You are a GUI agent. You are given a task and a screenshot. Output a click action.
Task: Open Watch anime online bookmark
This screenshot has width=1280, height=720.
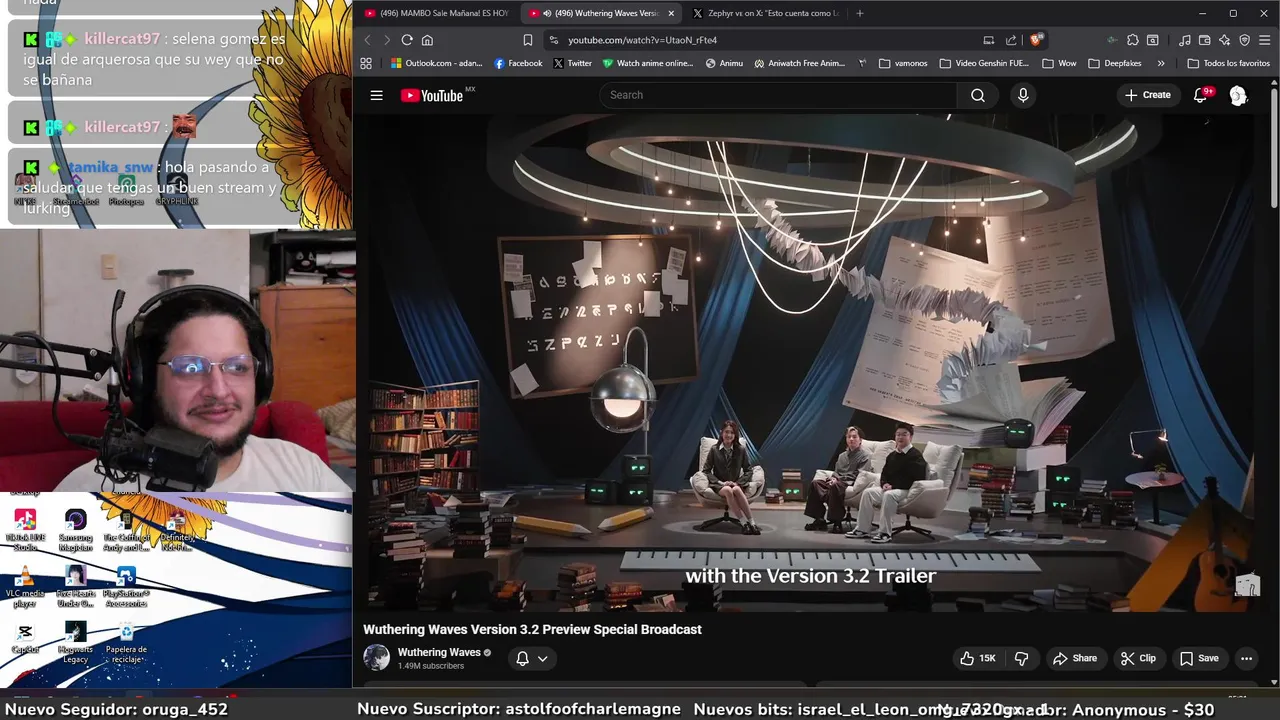[648, 63]
